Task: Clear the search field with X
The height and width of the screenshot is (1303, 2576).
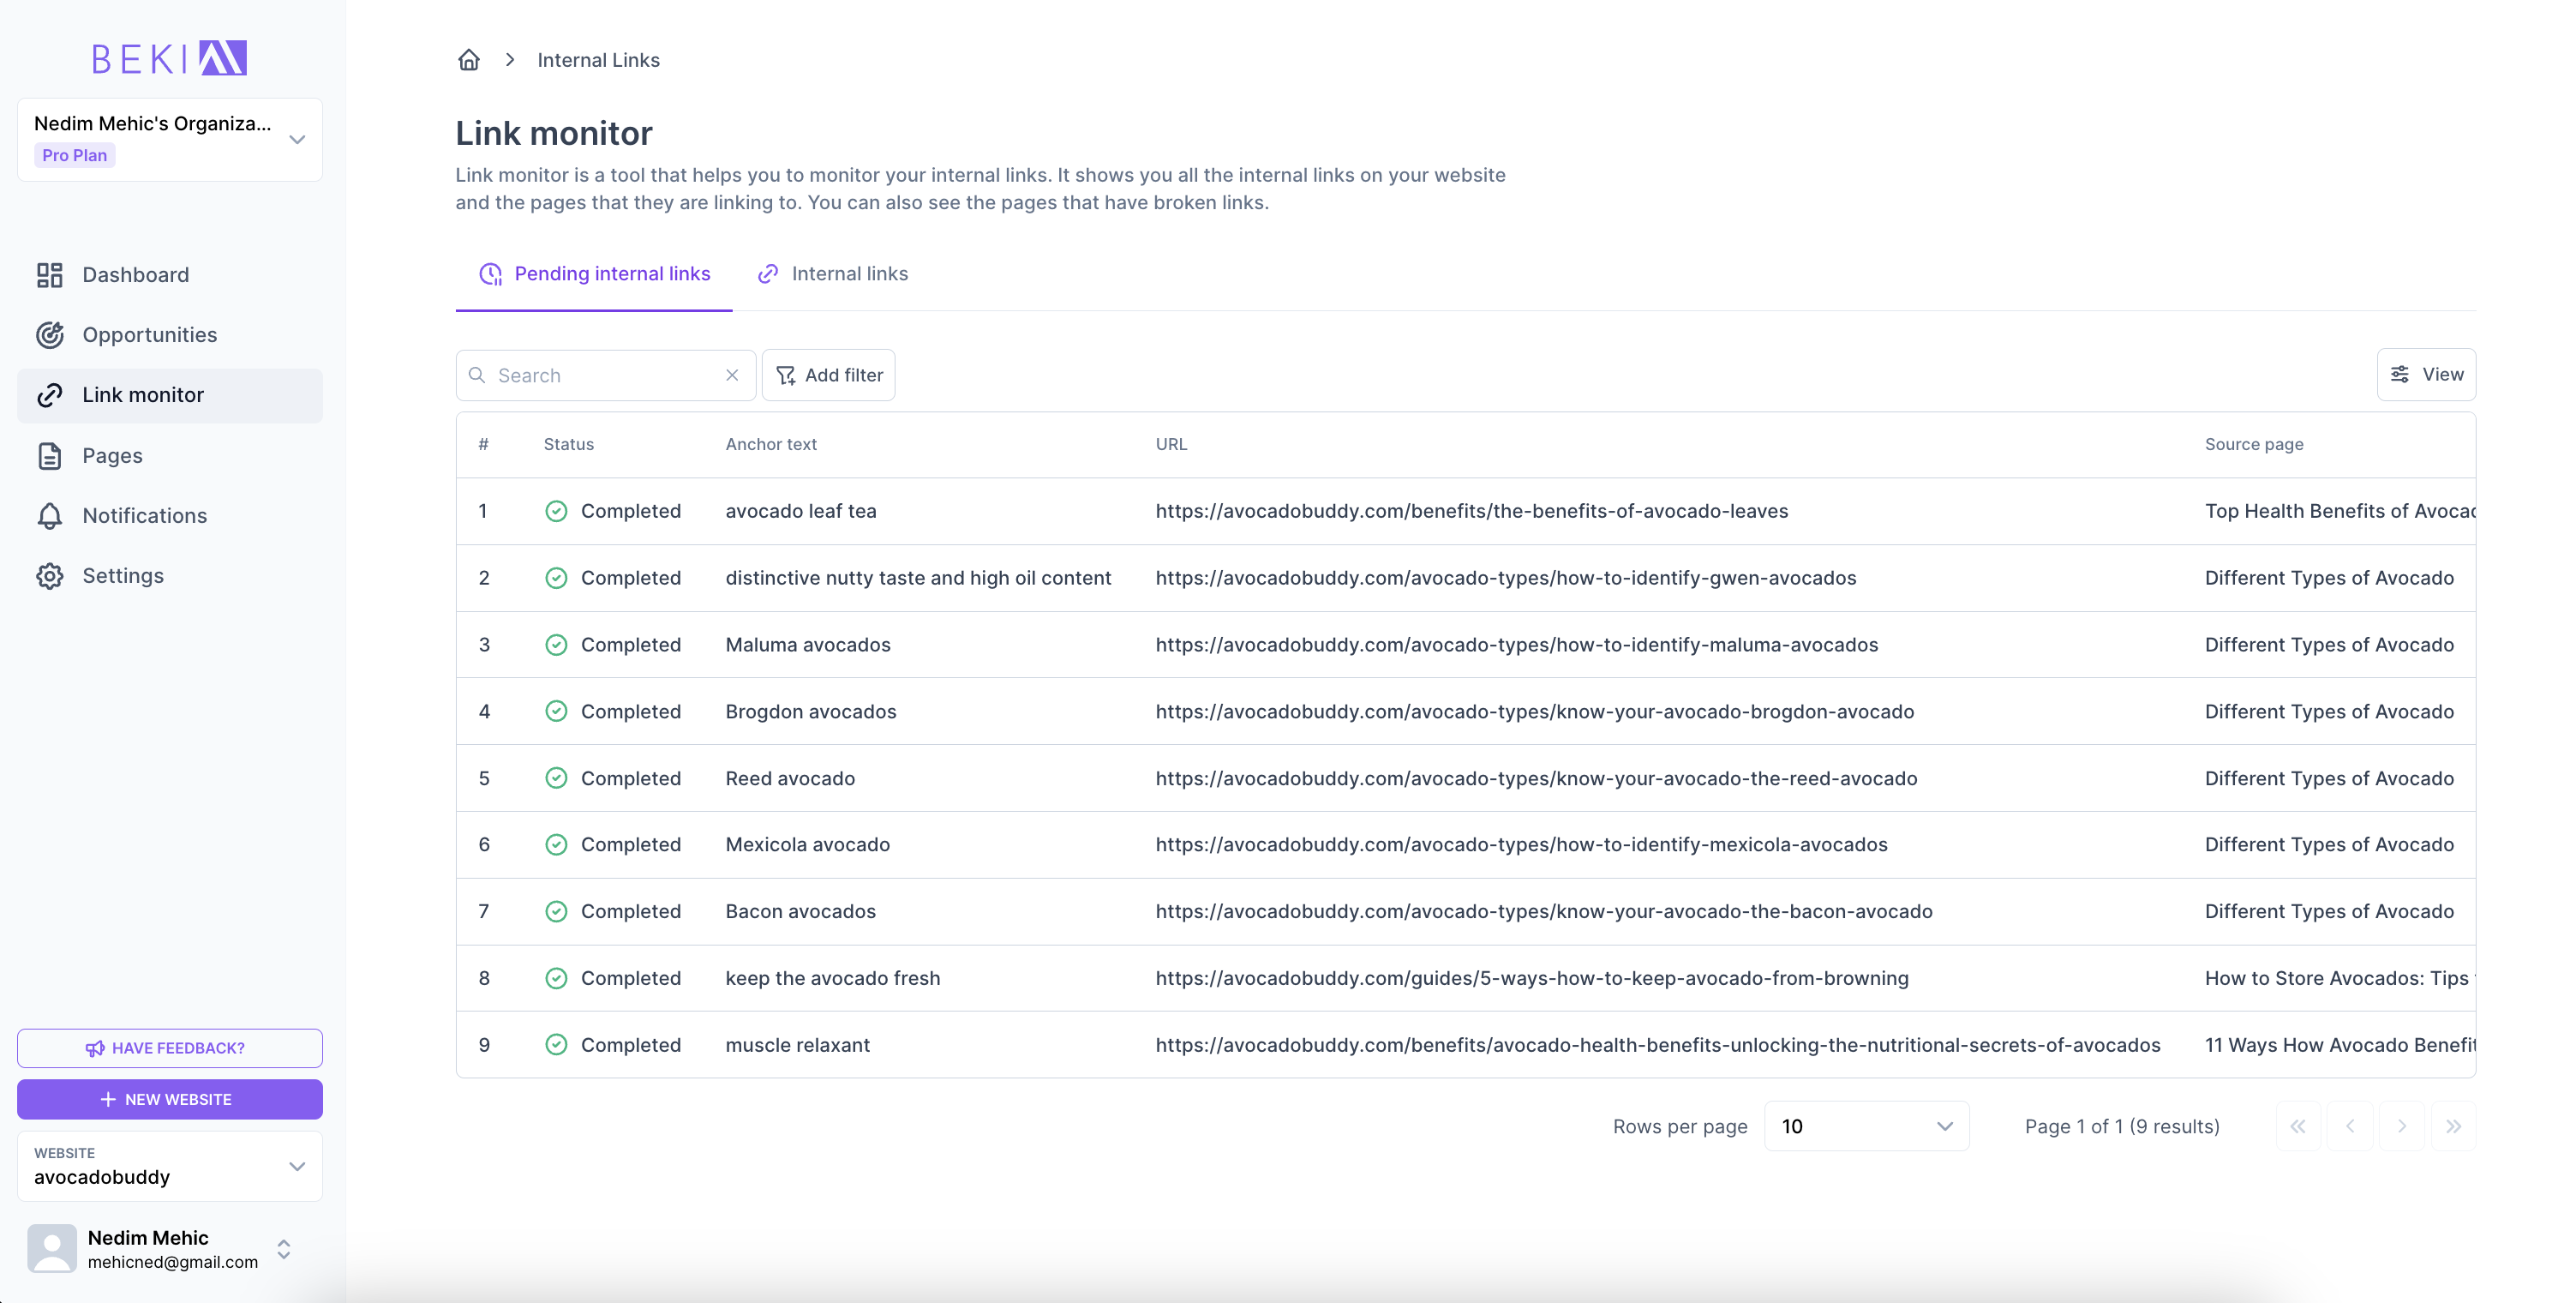Action: pyautogui.click(x=732, y=375)
